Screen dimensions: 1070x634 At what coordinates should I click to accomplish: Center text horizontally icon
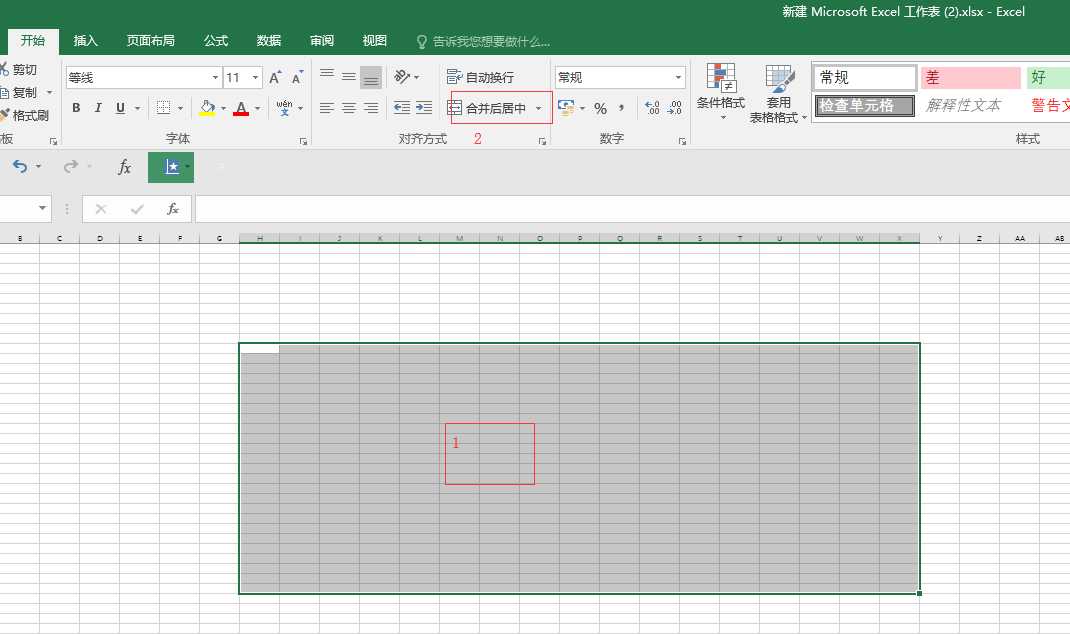349,108
